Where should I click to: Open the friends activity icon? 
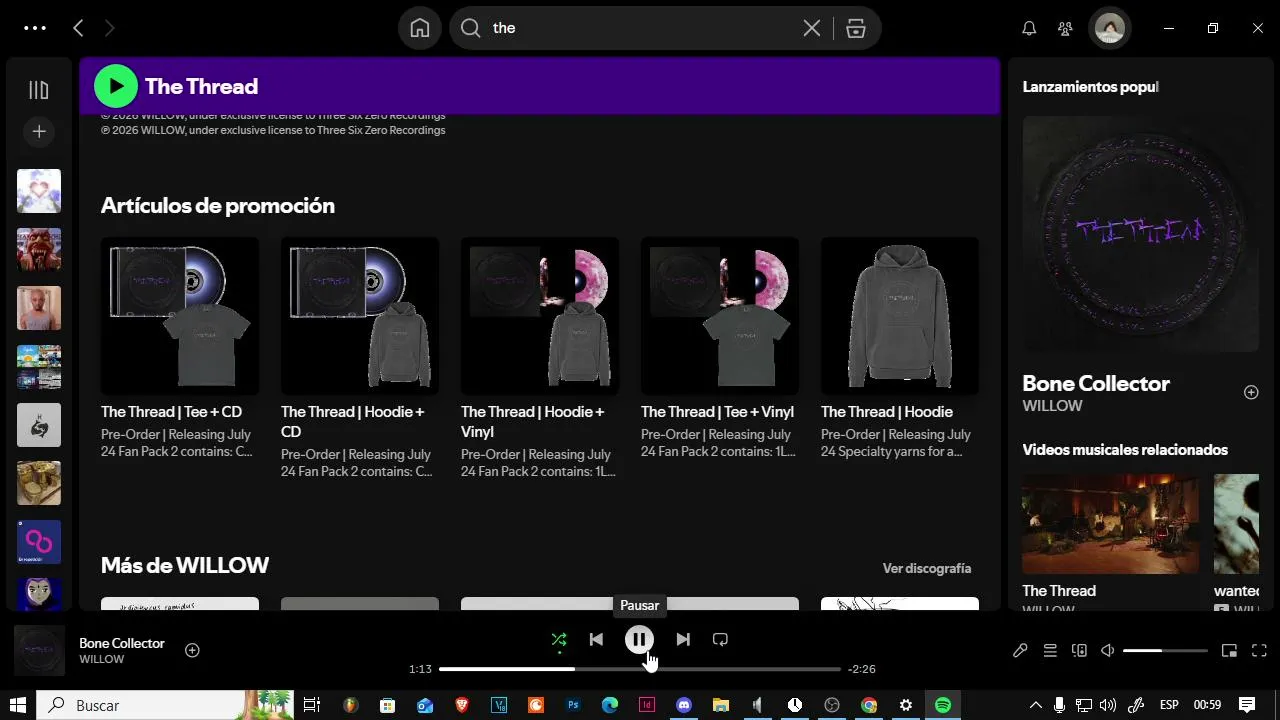coord(1065,28)
